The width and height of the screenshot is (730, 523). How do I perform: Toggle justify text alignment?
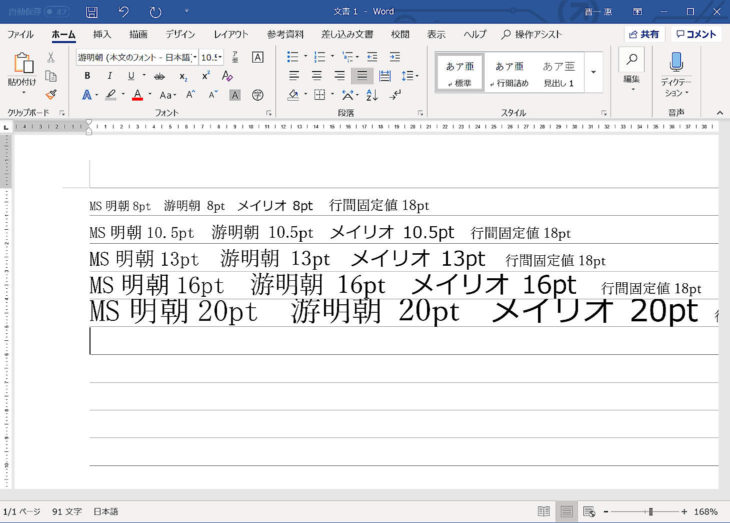pyautogui.click(x=362, y=76)
